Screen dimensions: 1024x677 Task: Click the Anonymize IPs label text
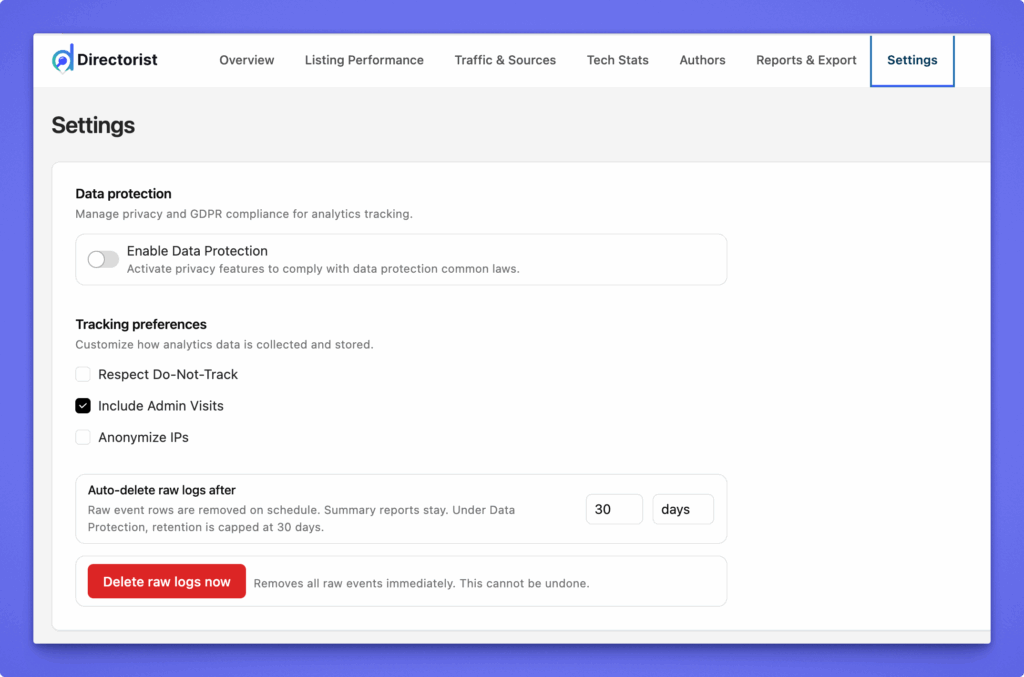143,437
